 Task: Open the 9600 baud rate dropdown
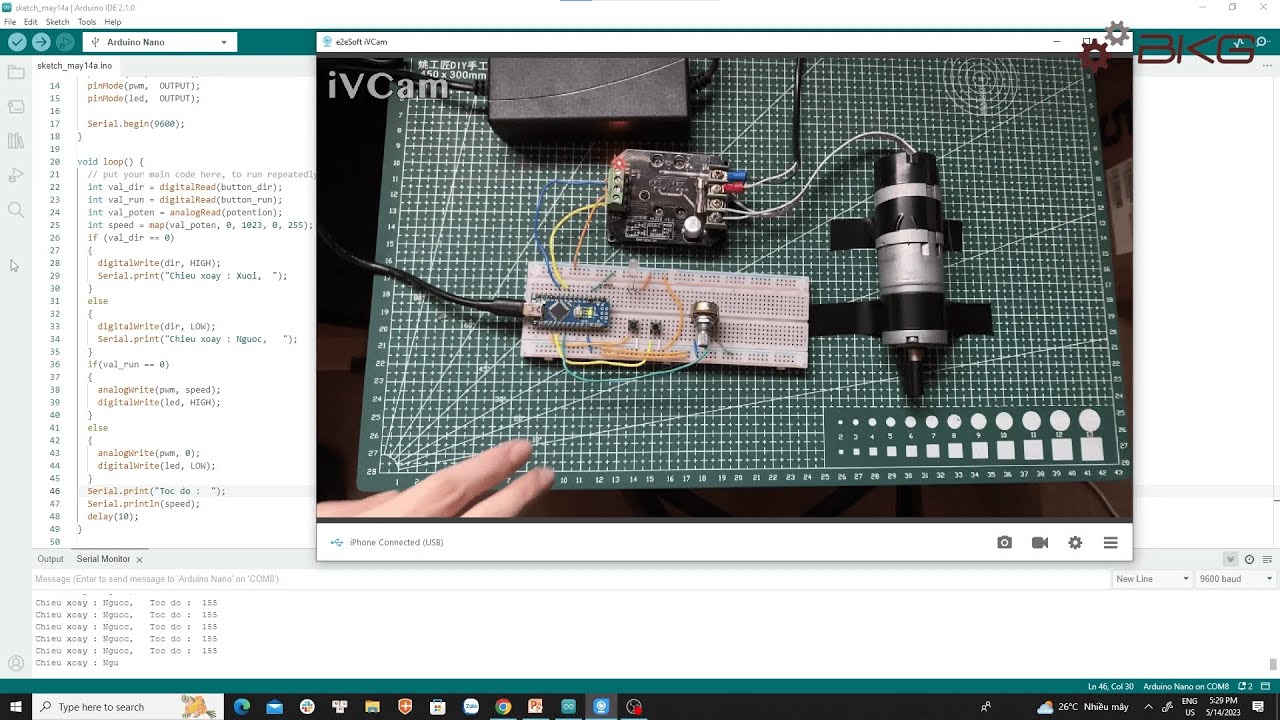pyautogui.click(x=1236, y=579)
